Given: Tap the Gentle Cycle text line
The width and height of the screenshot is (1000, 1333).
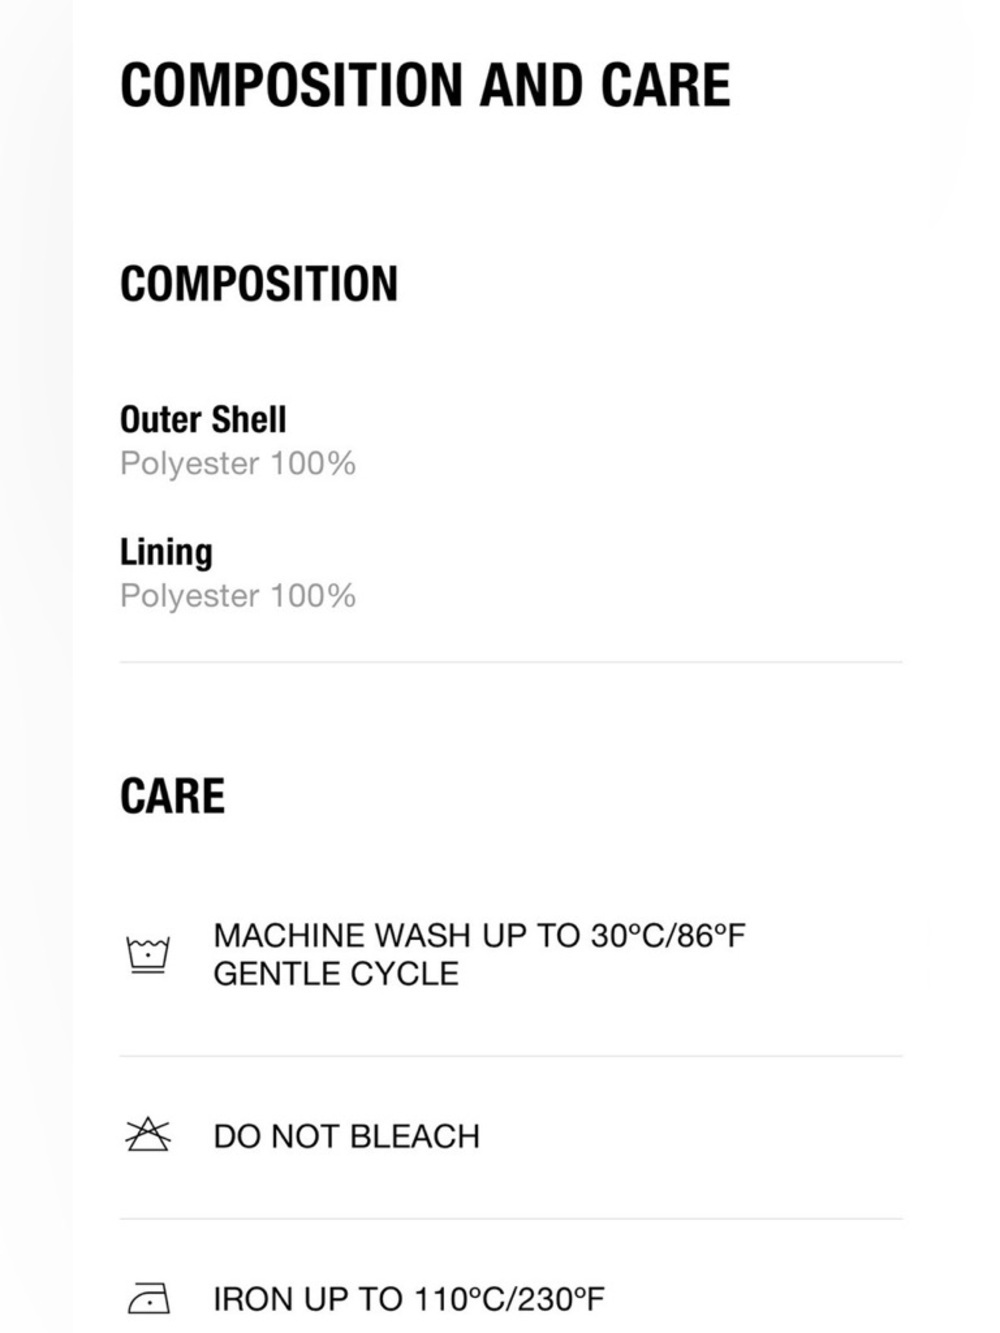Looking at the screenshot, I should tap(336, 973).
